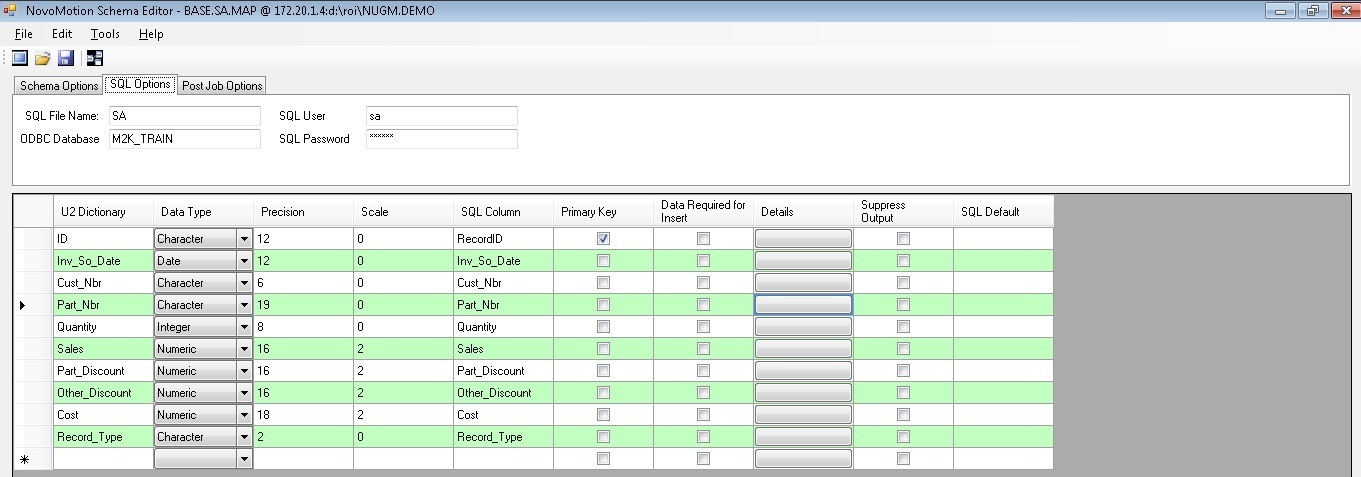Screen dimensions: 1361x477
Task: Uncheck Primary Key for the ID row
Action: 603,239
